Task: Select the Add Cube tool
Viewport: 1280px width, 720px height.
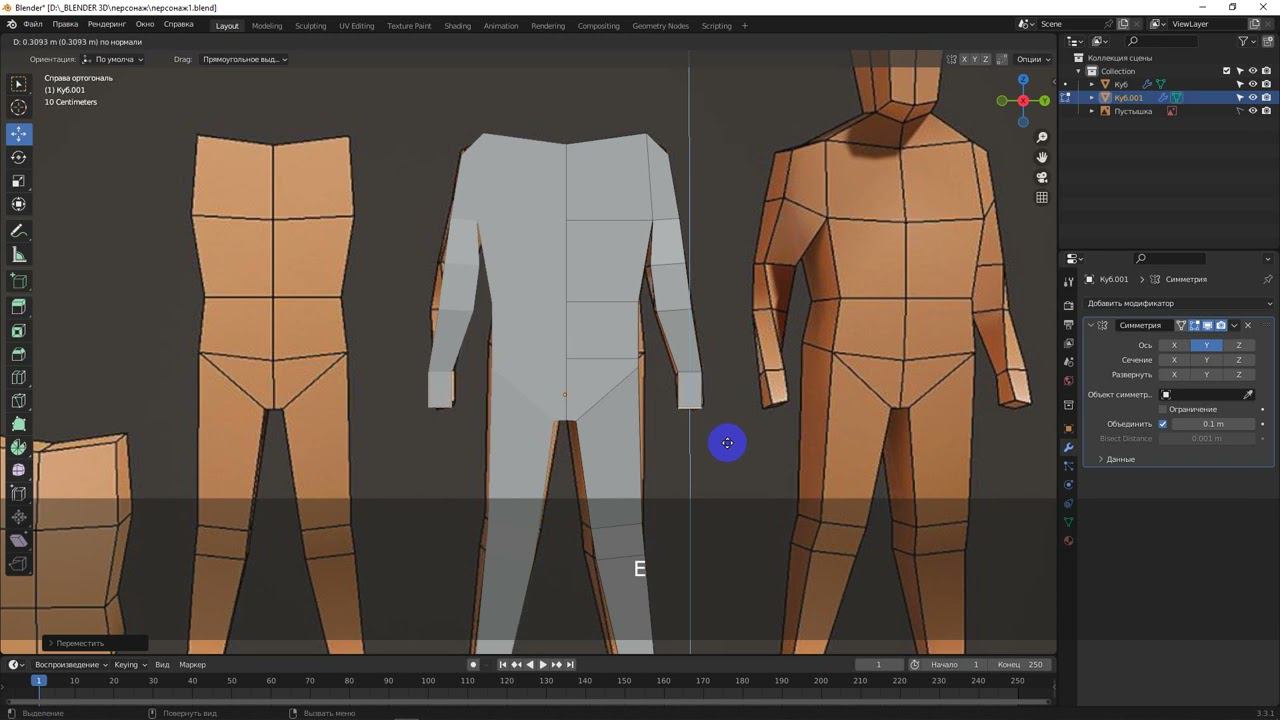Action: [x=19, y=281]
